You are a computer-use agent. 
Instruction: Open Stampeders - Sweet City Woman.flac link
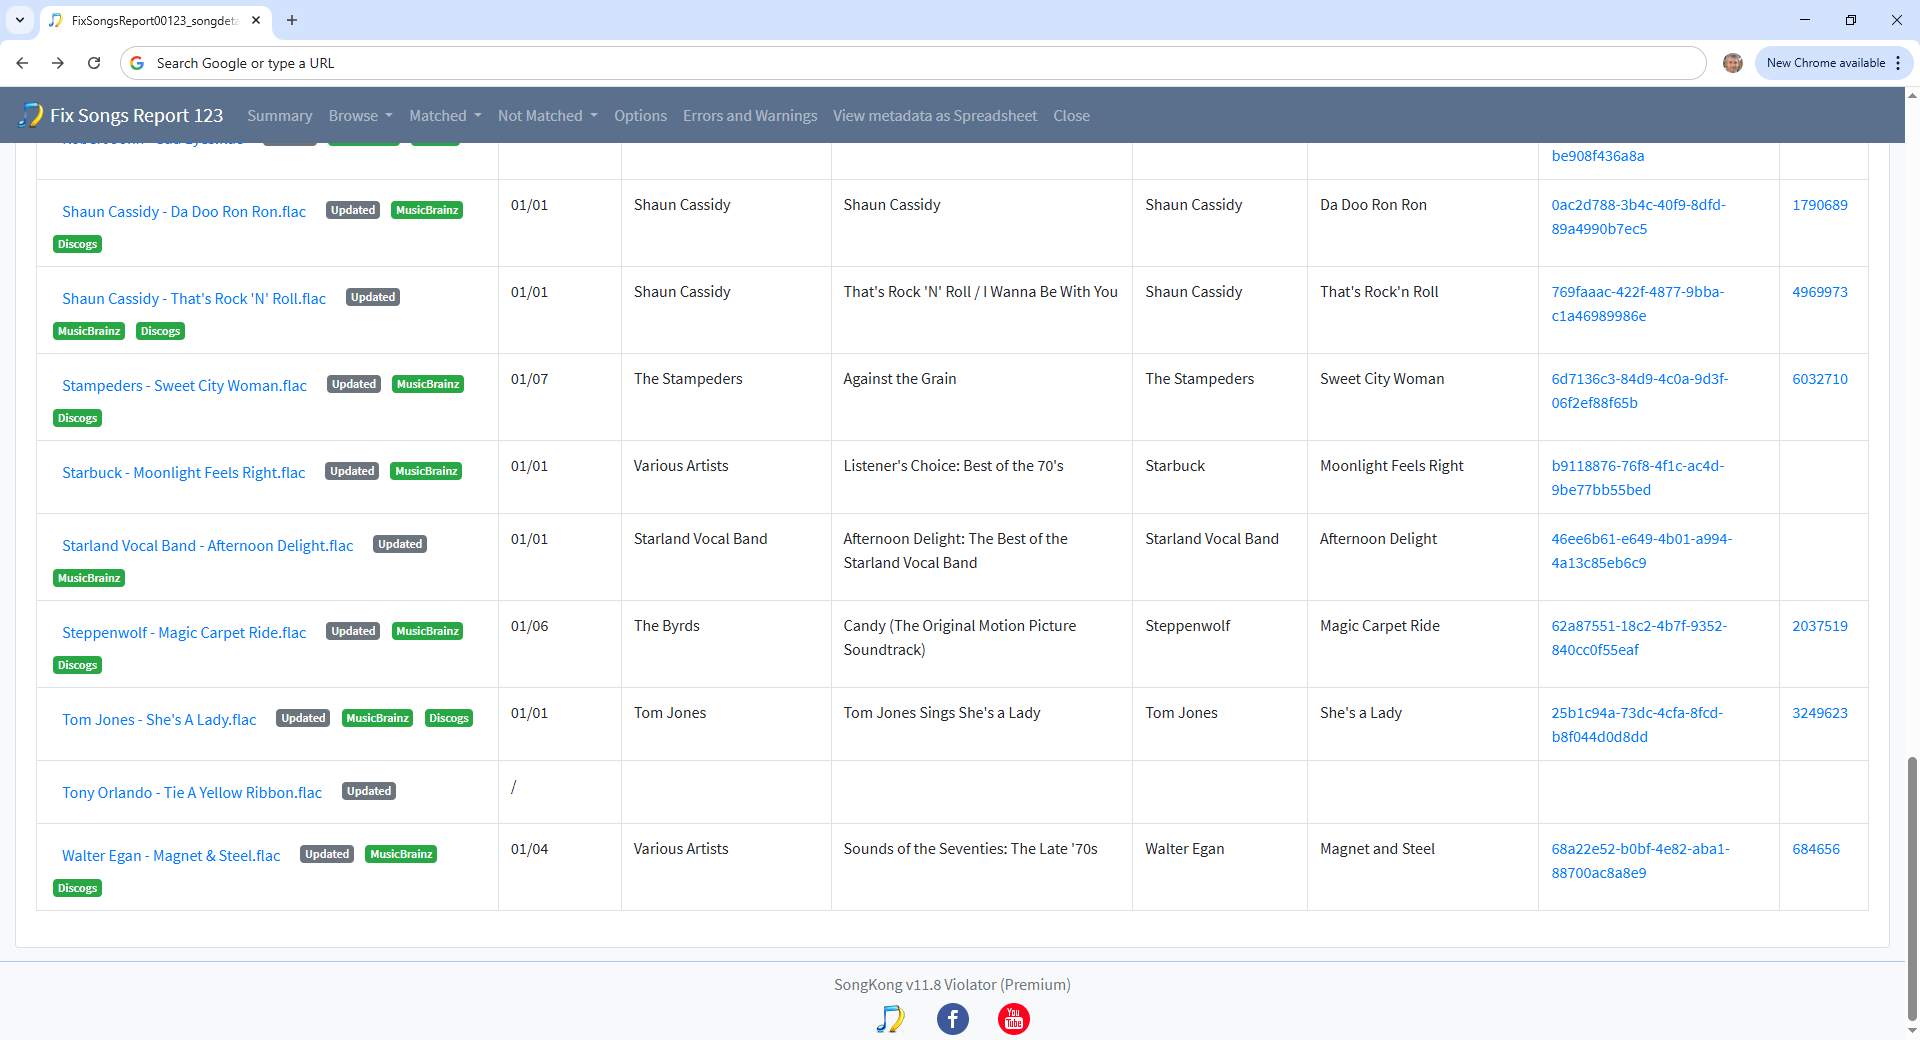184,386
